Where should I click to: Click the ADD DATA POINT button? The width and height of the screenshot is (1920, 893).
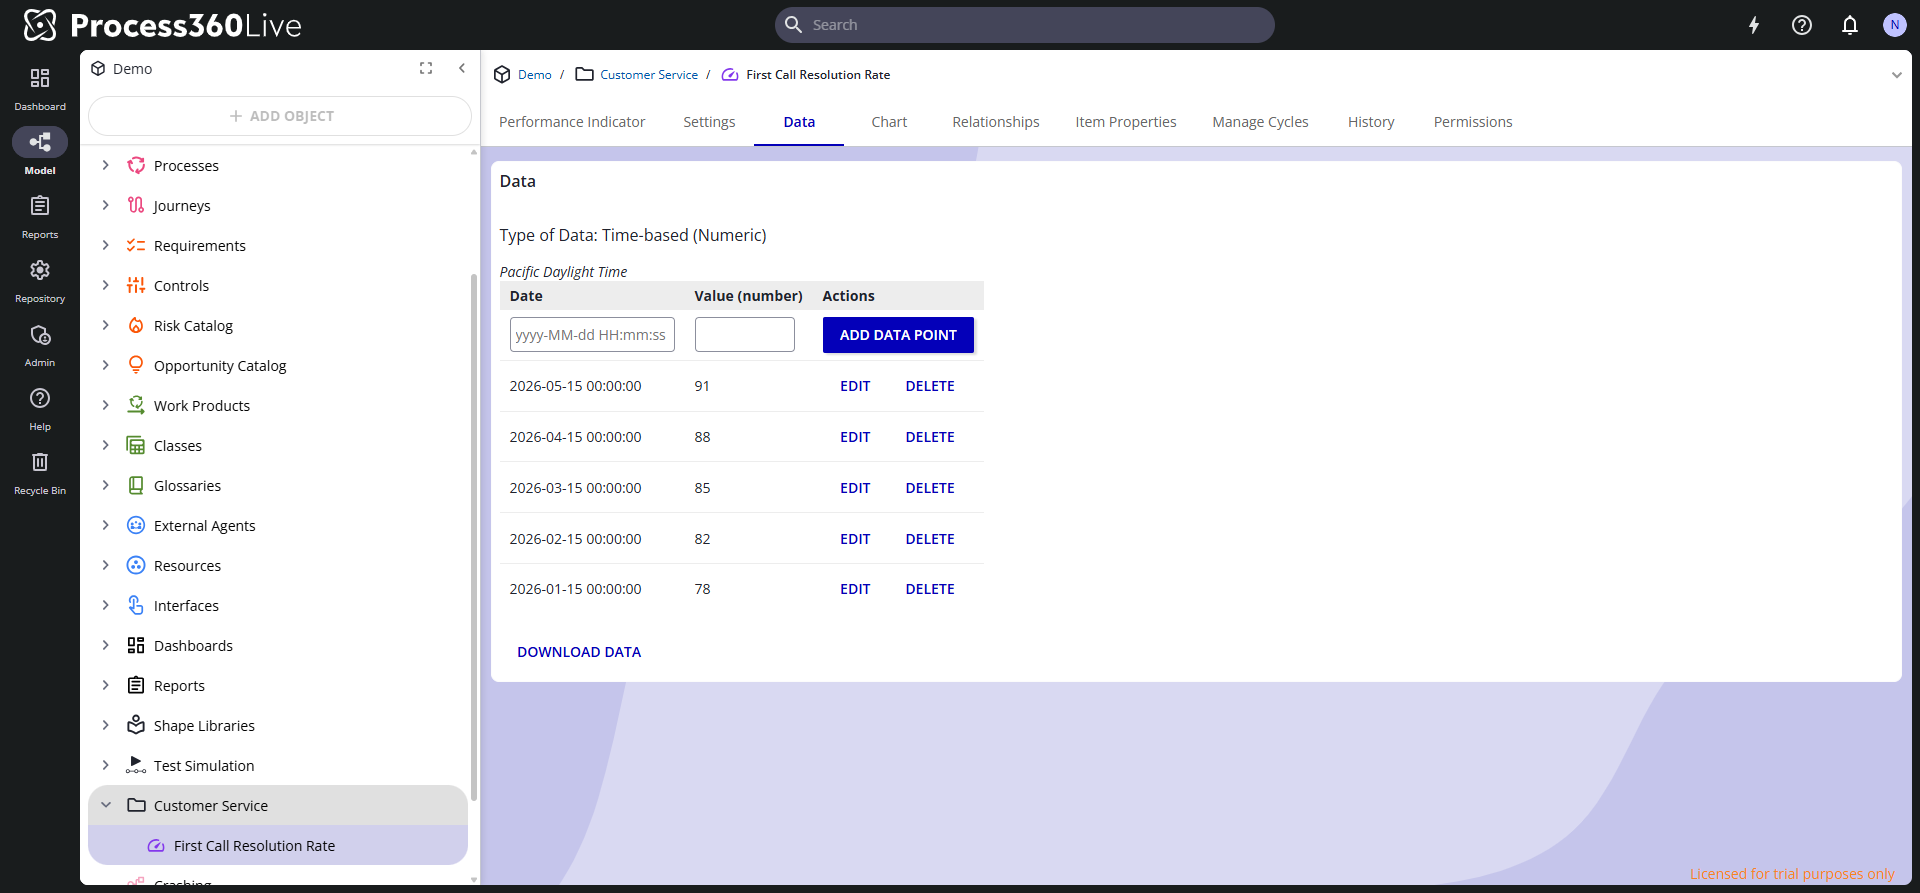click(x=898, y=335)
